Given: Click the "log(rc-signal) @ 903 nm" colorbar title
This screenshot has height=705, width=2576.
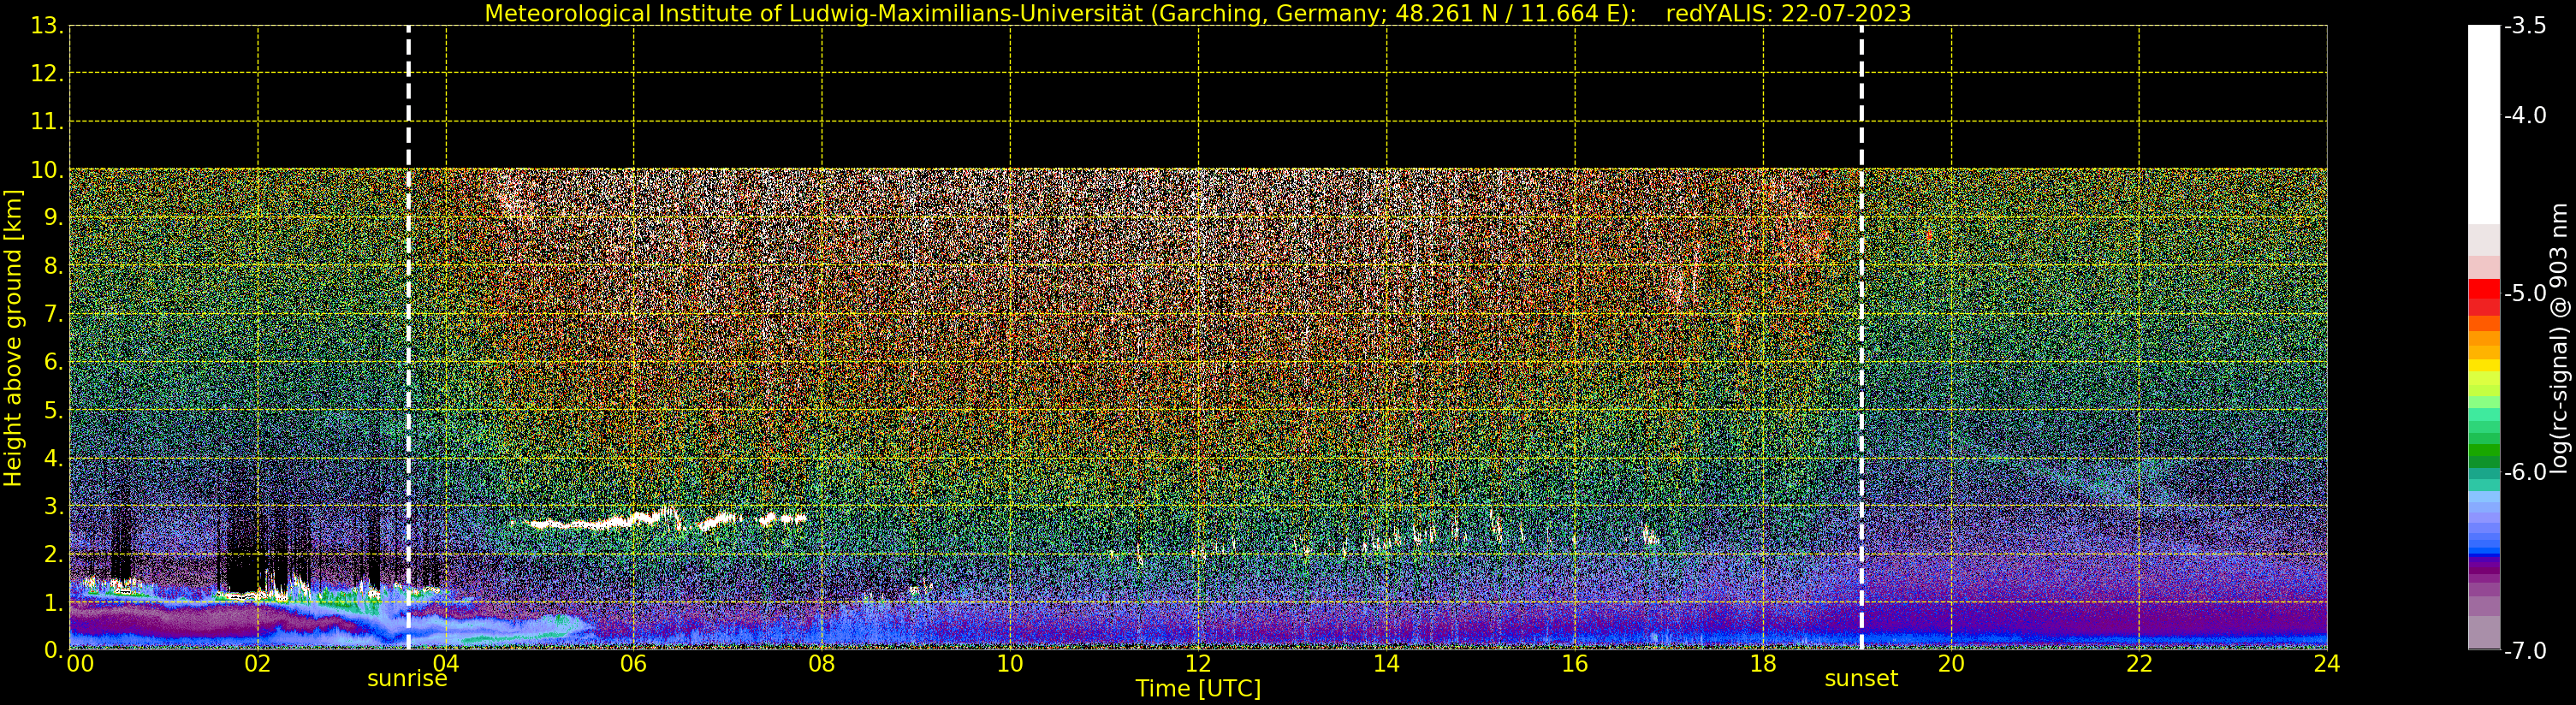Looking at the screenshot, I should (2559, 338).
